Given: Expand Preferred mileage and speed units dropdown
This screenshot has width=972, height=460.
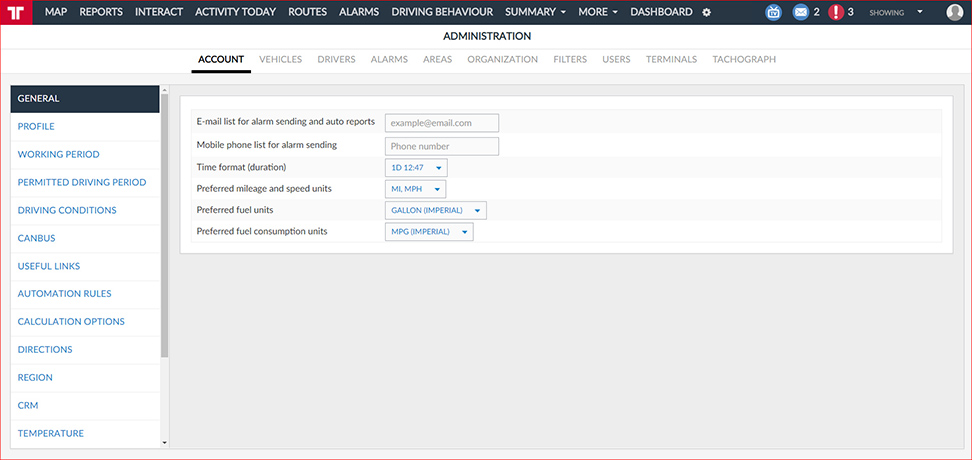Looking at the screenshot, I should [x=415, y=189].
